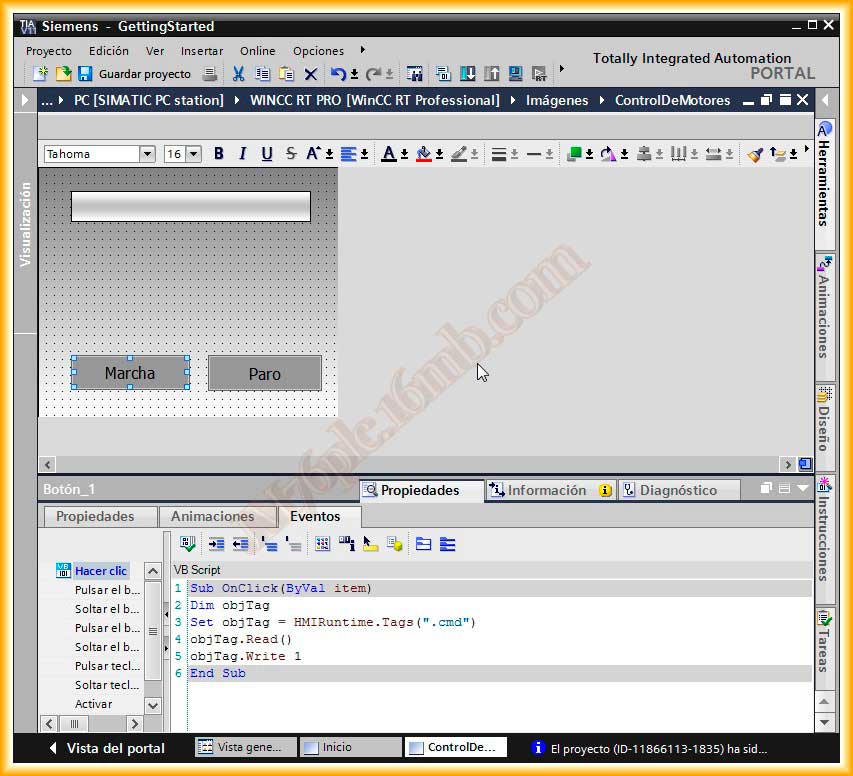Viewport: 853px width, 776px height.
Task: Click the Guardar proyecto save icon
Action: [x=85, y=74]
